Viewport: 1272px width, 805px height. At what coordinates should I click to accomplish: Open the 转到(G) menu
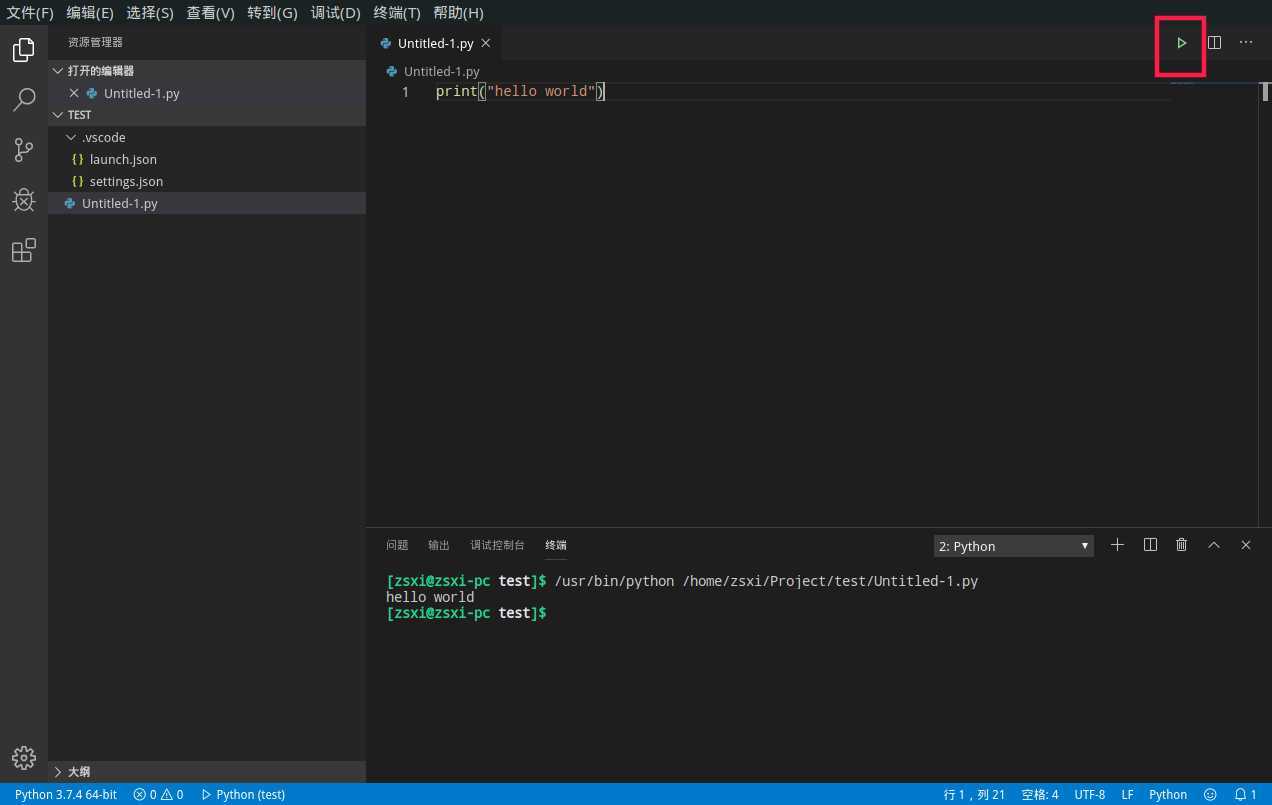point(272,13)
